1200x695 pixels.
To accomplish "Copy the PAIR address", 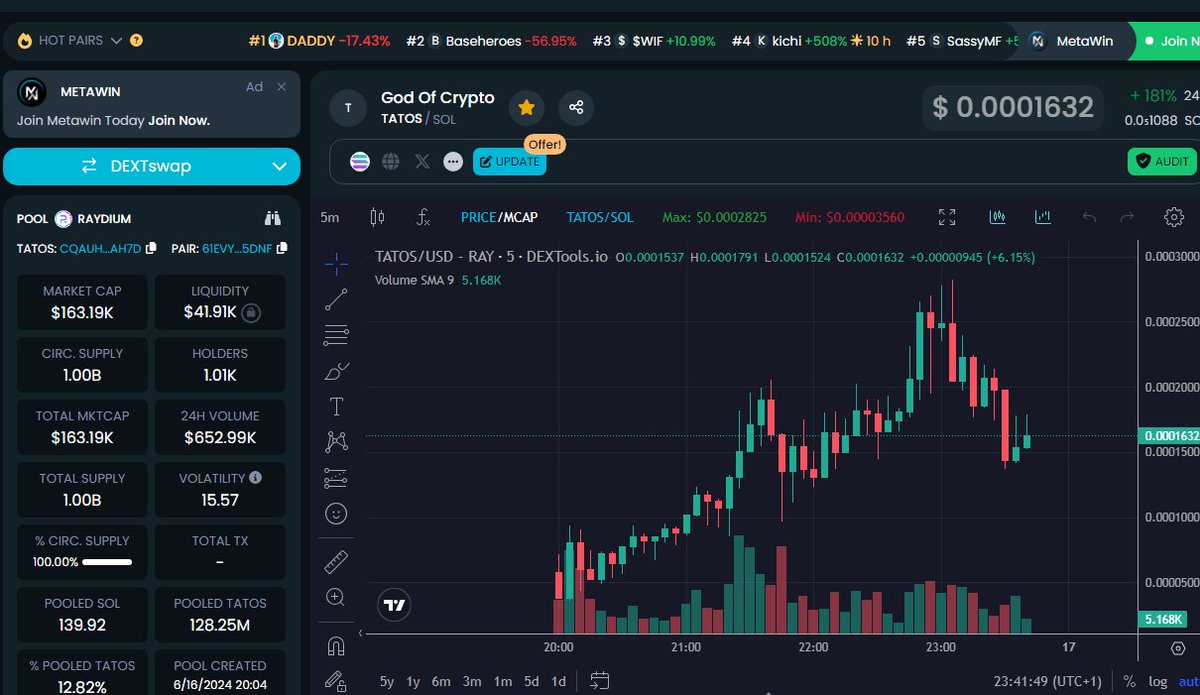I will [283, 247].
